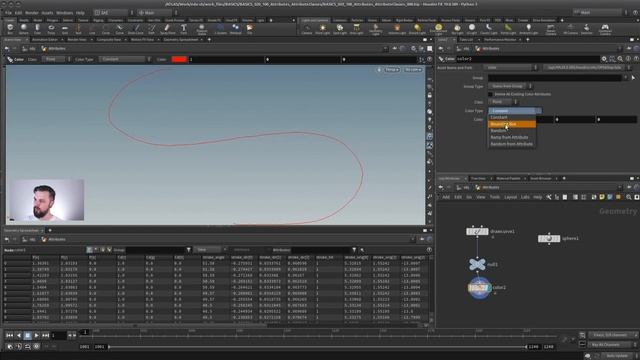The image size is (640, 360).
Task: Toggle Delete All Existing Color Attributes checkbox
Action: click(491, 94)
